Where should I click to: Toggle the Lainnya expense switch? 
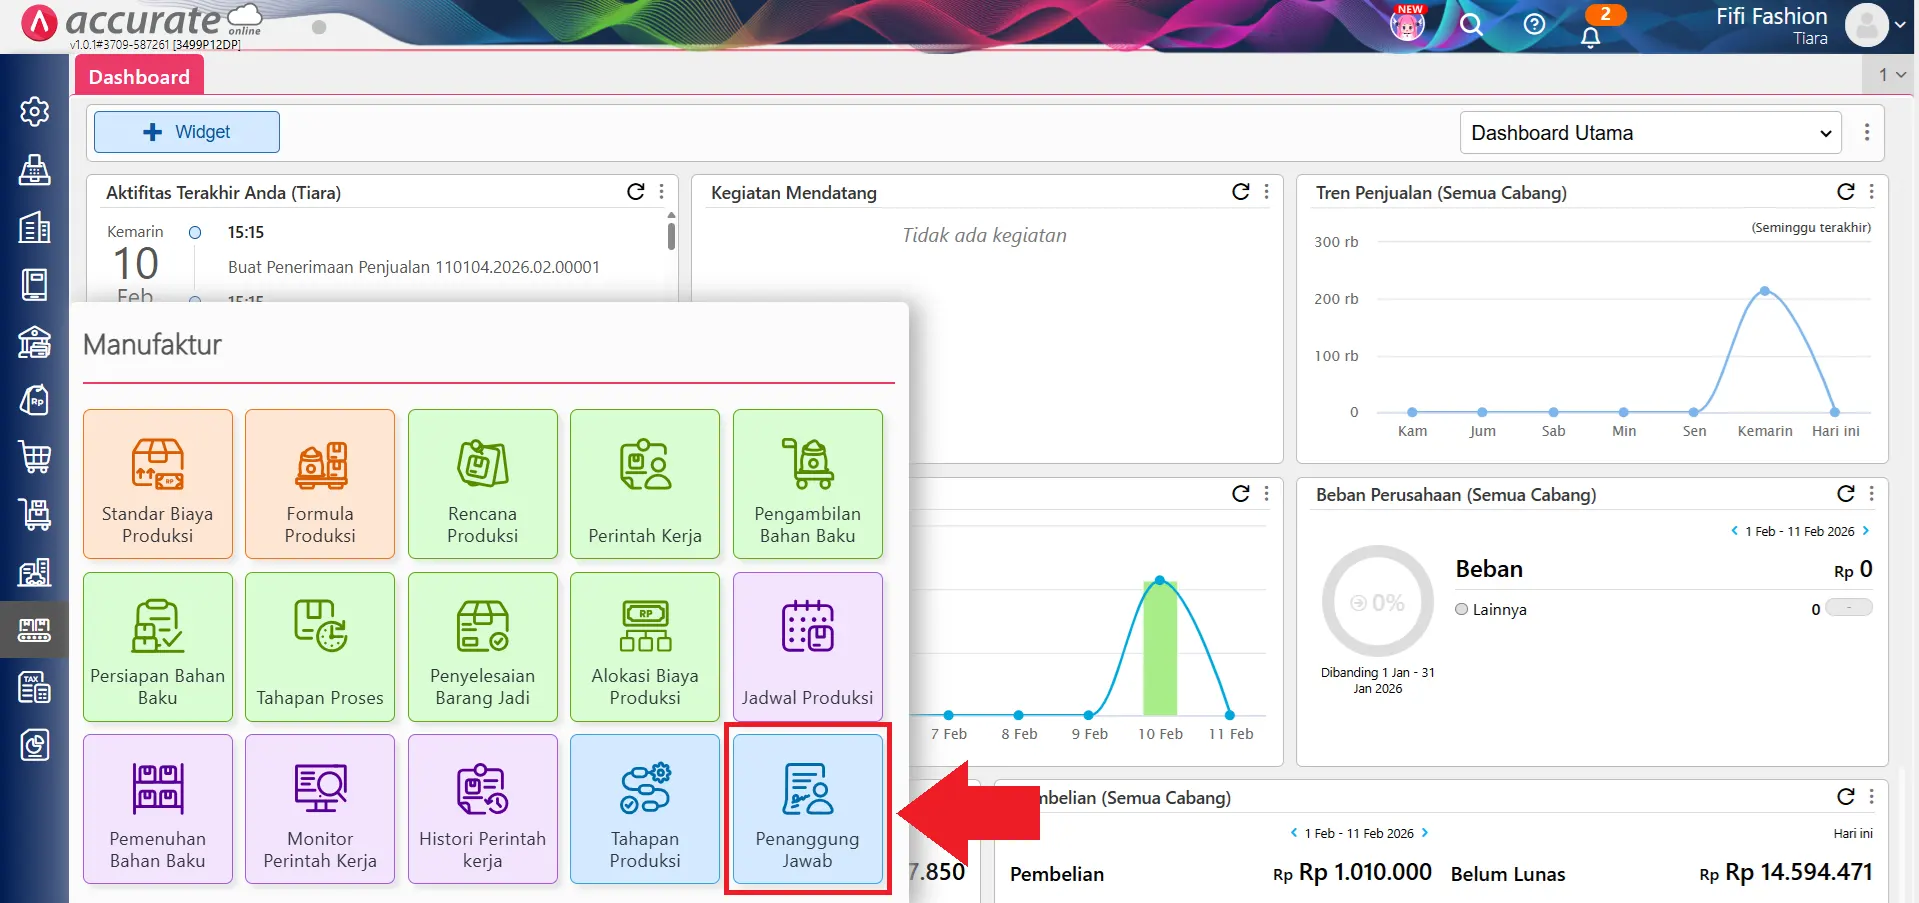[1848, 608]
